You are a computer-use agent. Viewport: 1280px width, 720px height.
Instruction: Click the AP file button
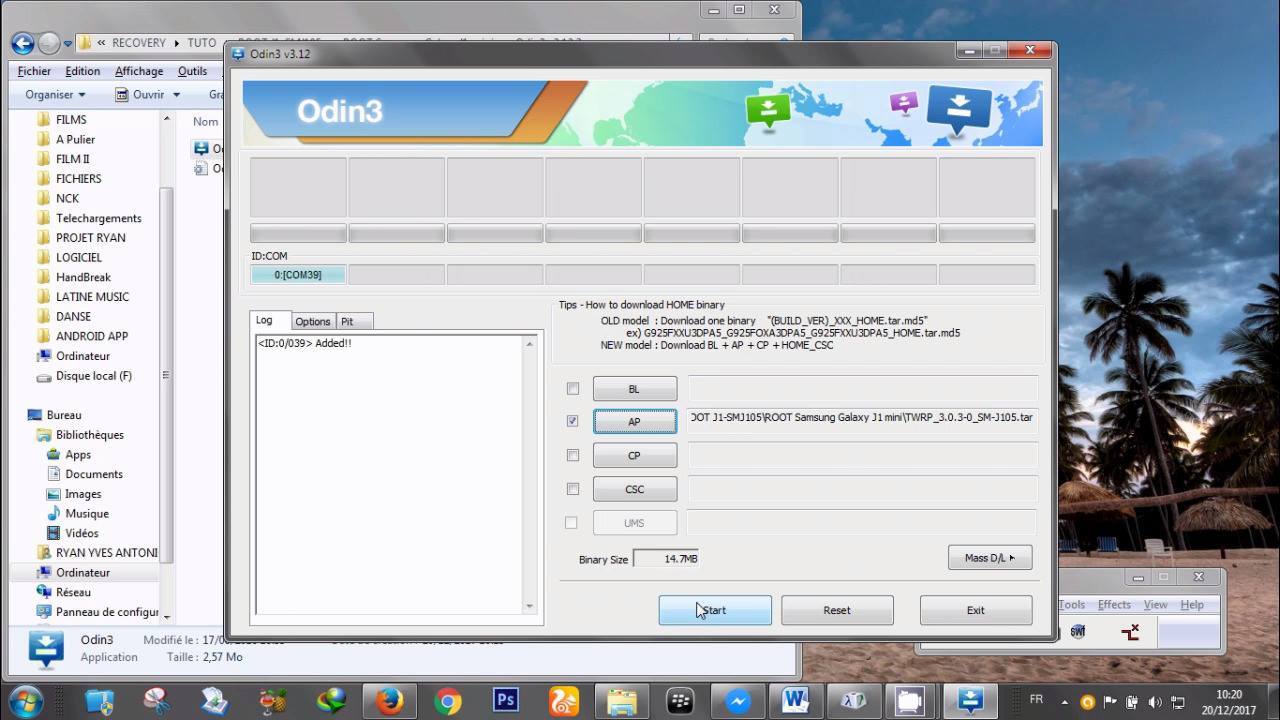[635, 422]
